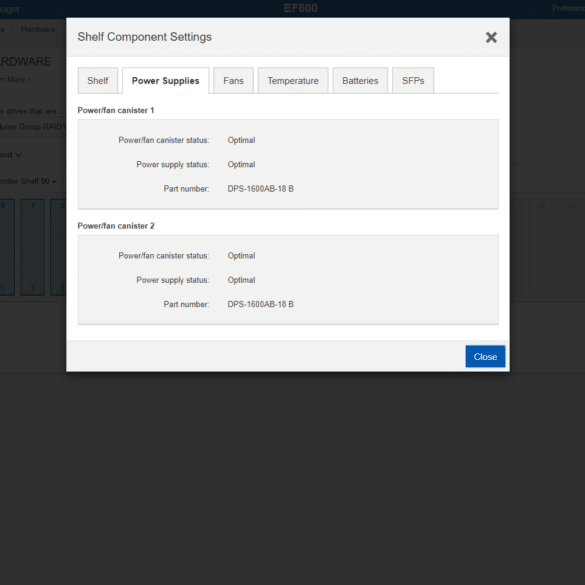Click canister 1 Power/fan canister status Optimal value

coord(241,140)
